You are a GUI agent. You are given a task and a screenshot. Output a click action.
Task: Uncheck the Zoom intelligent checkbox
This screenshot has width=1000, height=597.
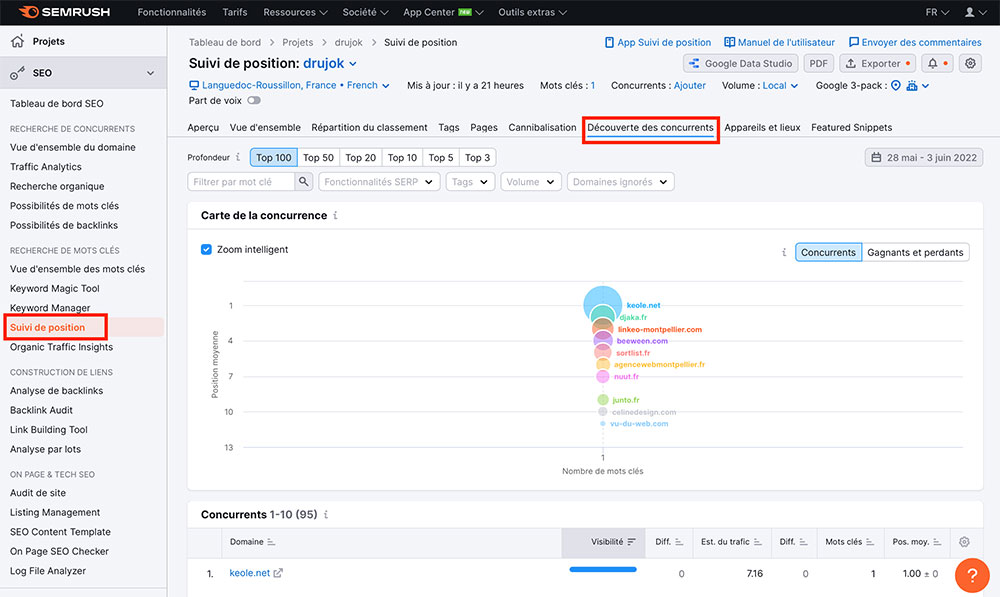pos(206,249)
